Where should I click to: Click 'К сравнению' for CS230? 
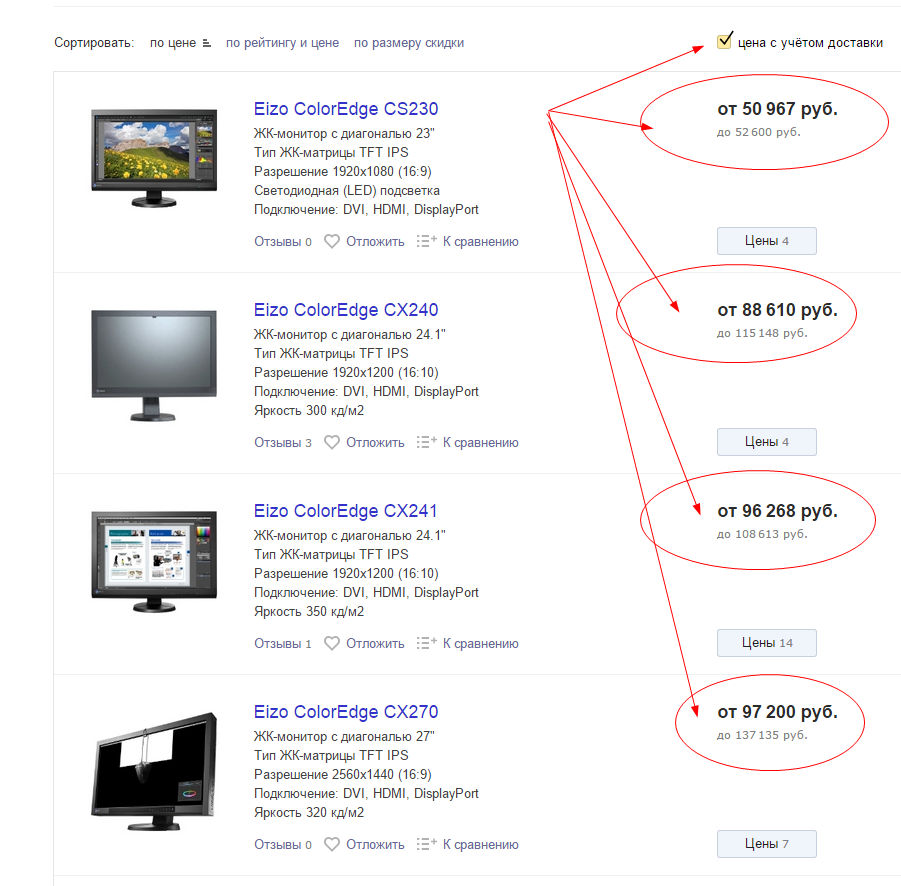click(x=480, y=242)
